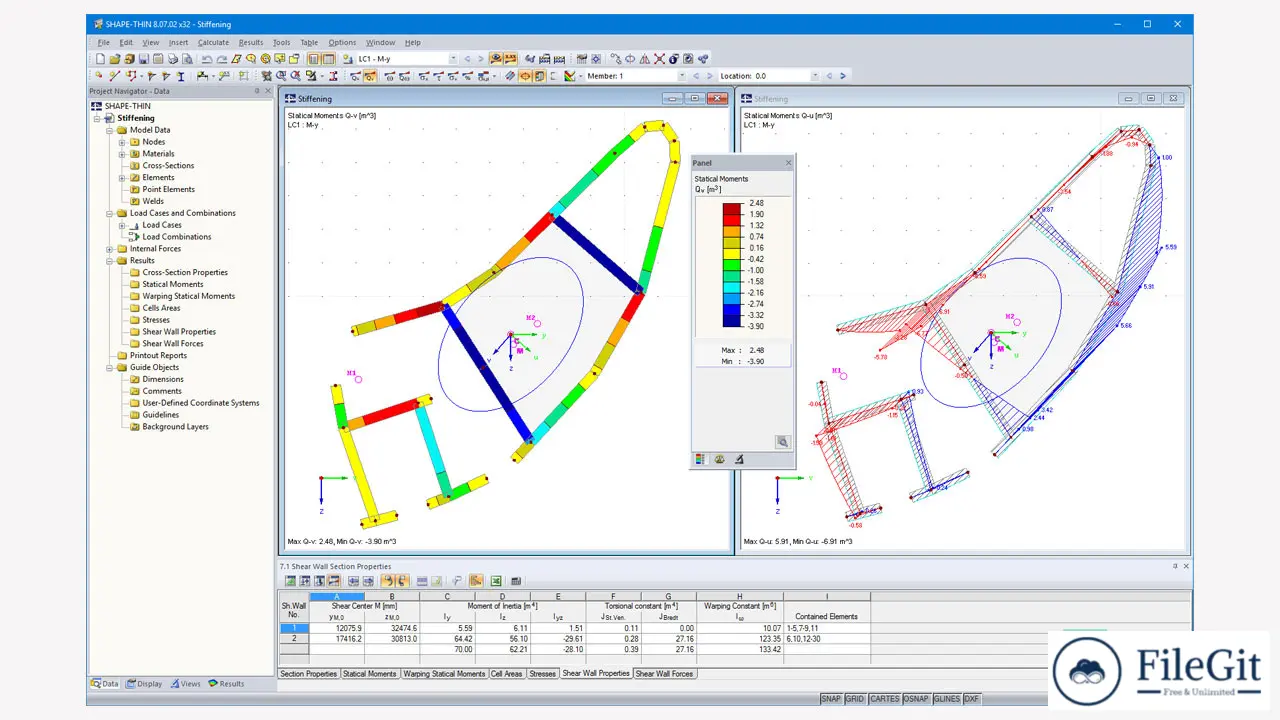Toggle the CARTES status bar button

point(885,699)
